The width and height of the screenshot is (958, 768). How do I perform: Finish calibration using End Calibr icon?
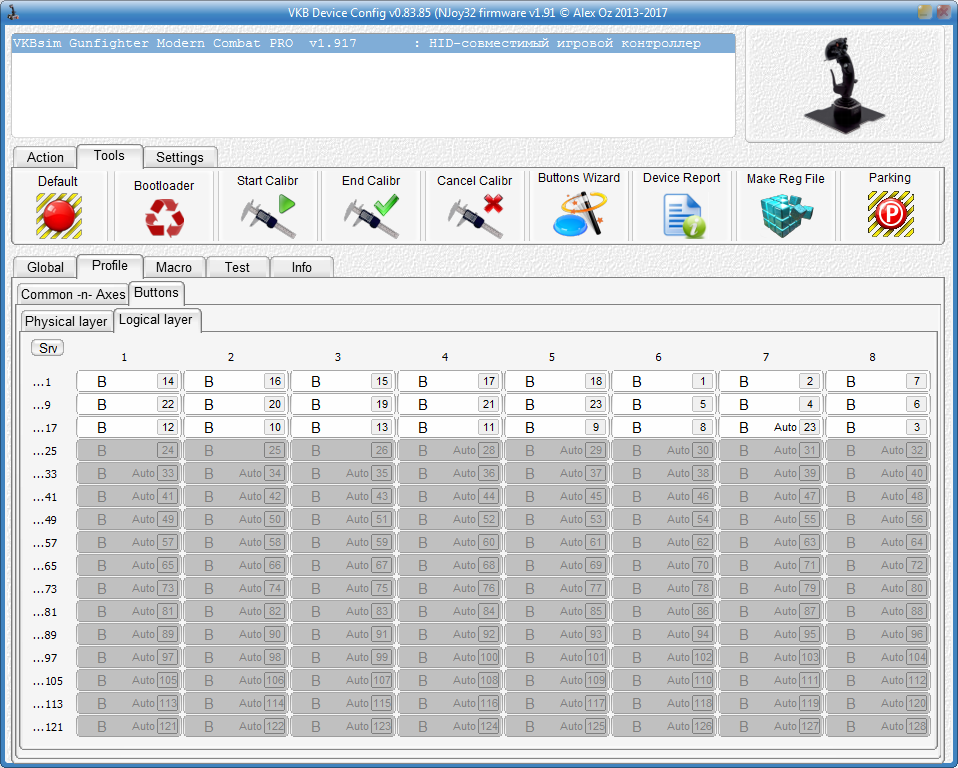371,216
